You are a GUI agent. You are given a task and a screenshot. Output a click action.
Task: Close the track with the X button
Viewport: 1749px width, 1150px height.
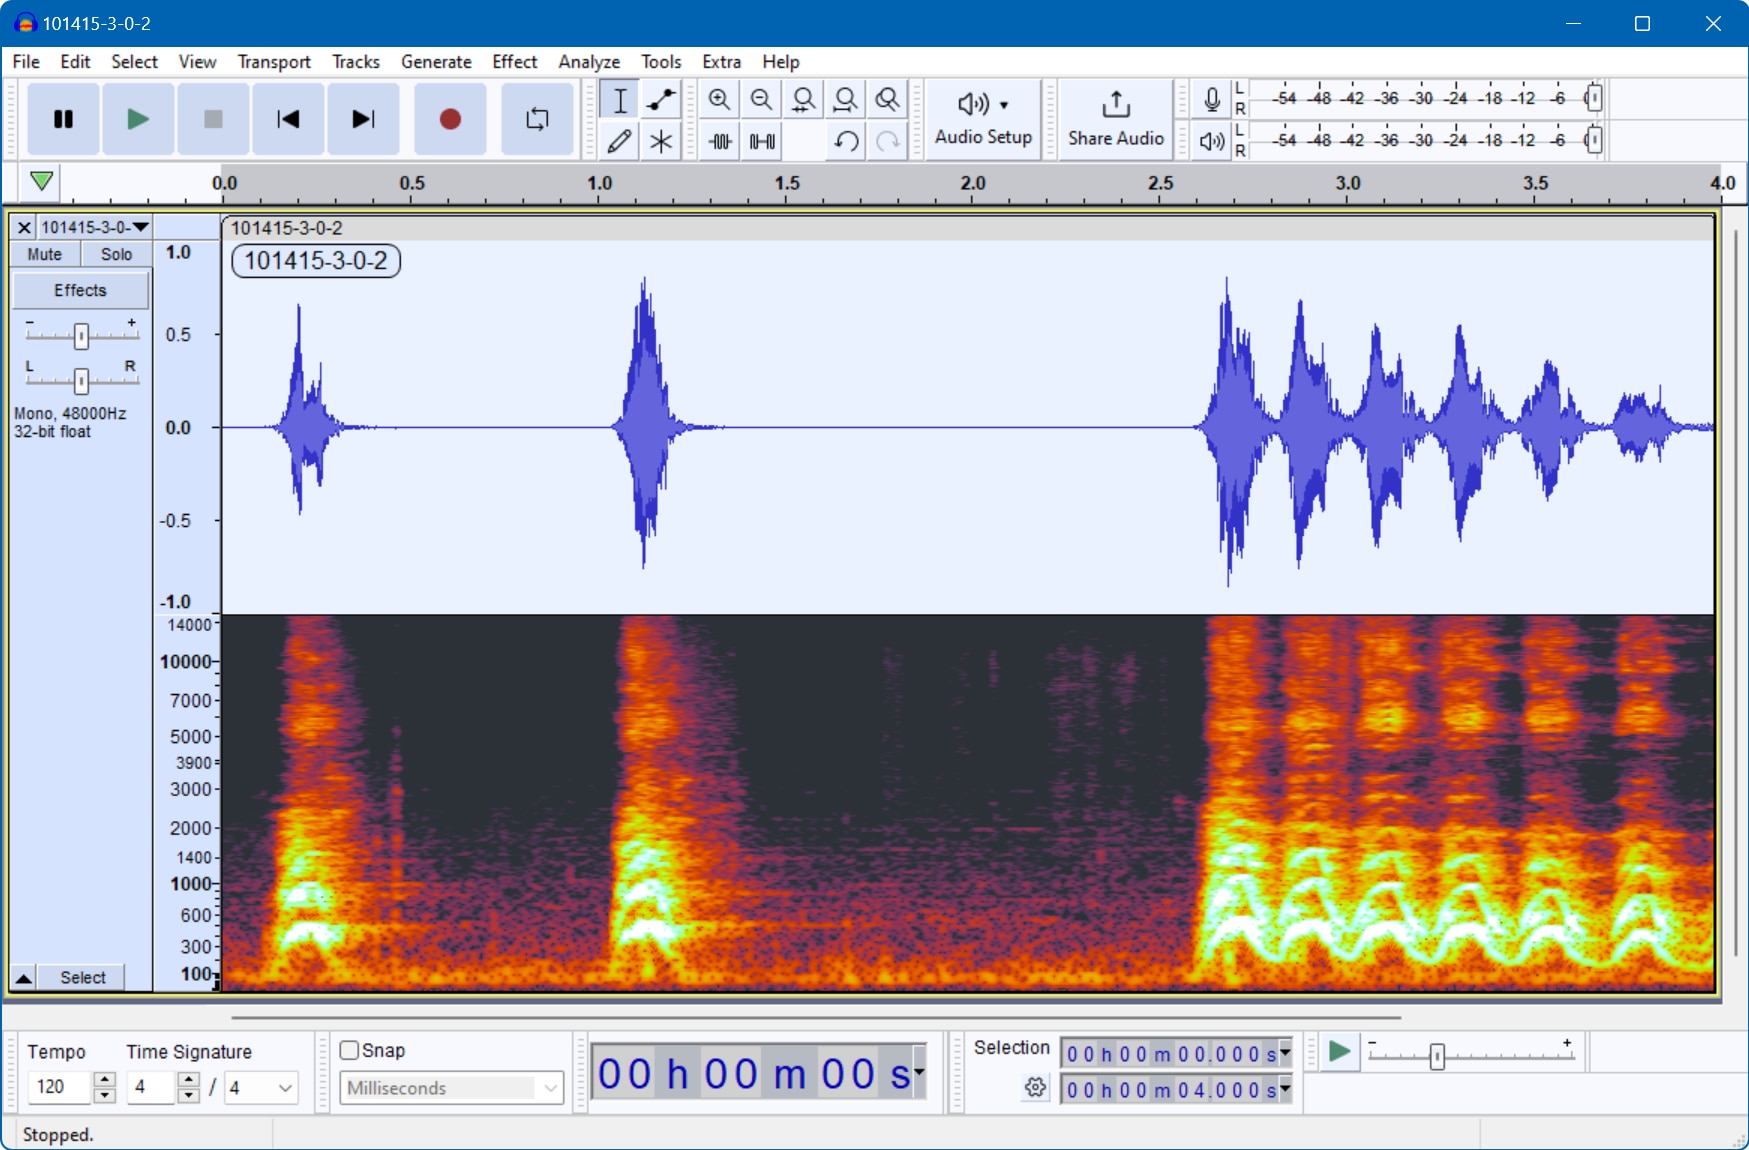click(24, 228)
